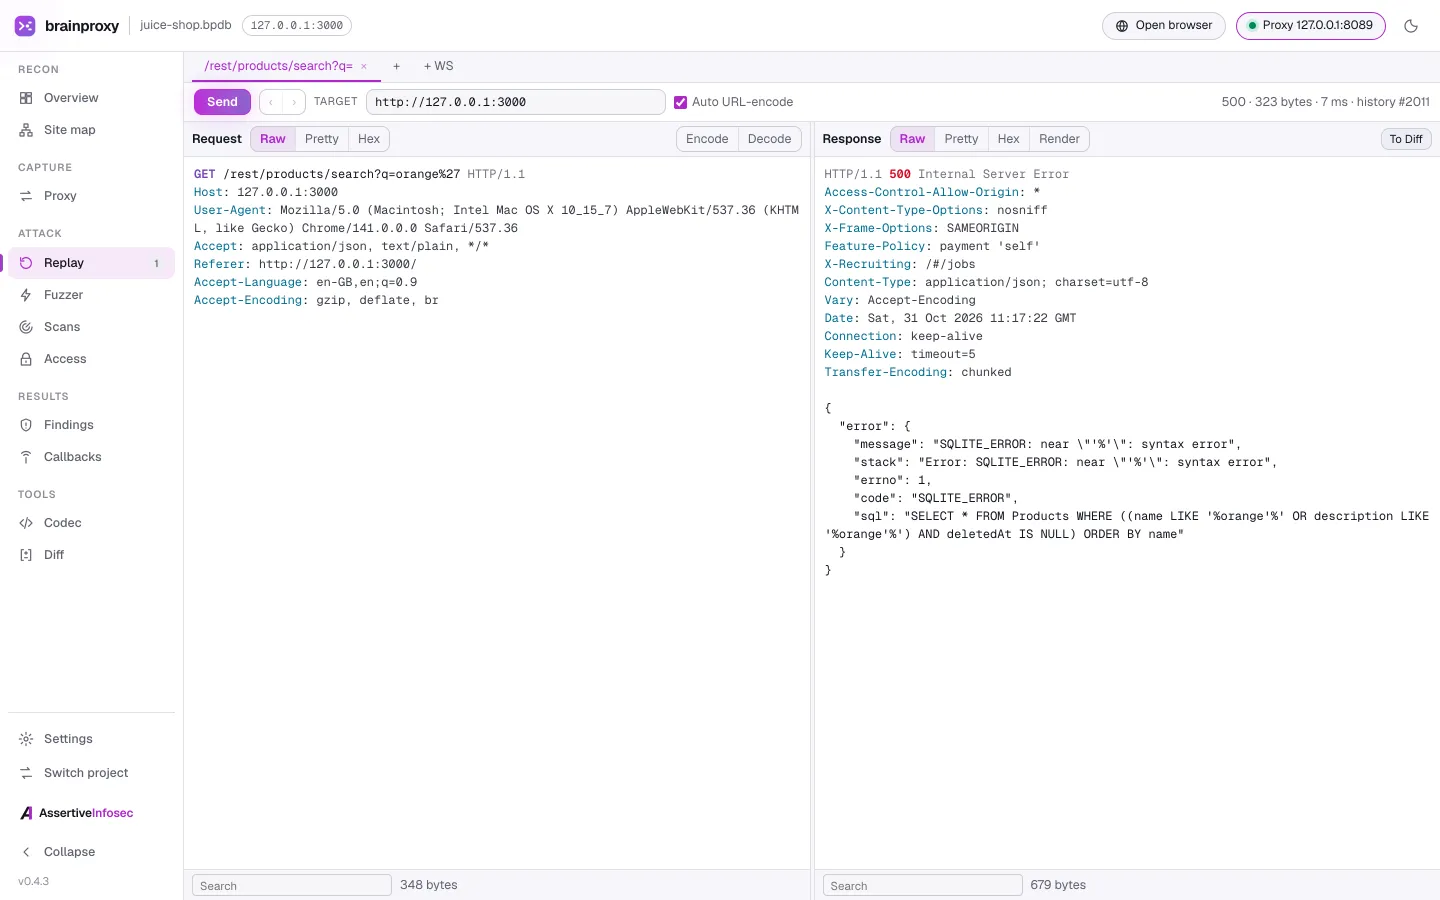Viewport: 1440px width, 900px height.
Task: Click the Open browser button
Action: (x=1164, y=26)
